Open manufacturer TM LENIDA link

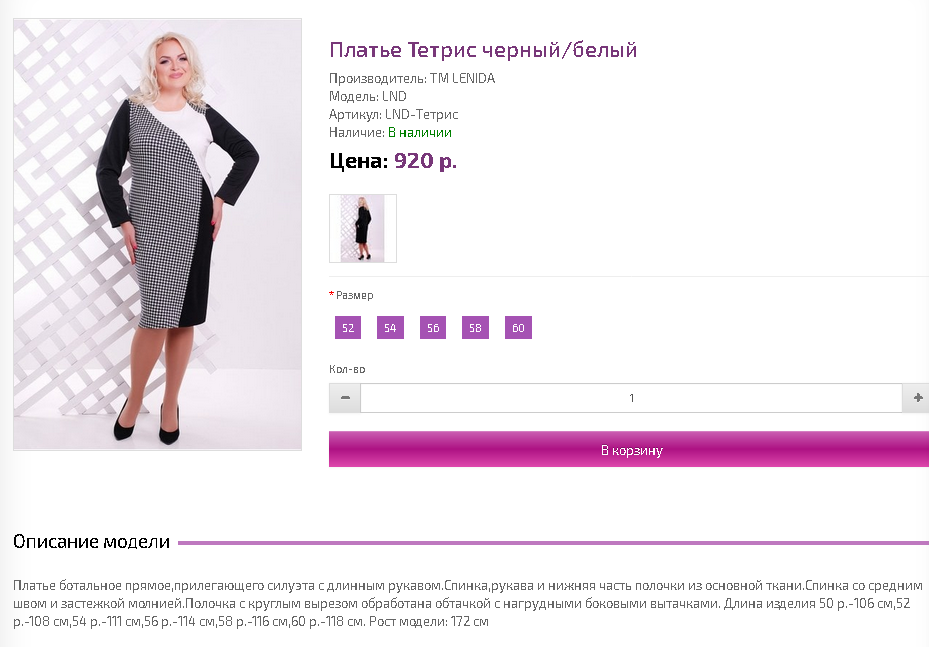[463, 78]
